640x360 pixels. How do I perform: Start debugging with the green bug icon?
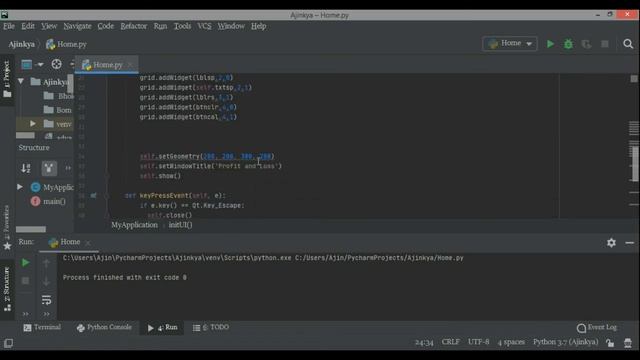568,44
